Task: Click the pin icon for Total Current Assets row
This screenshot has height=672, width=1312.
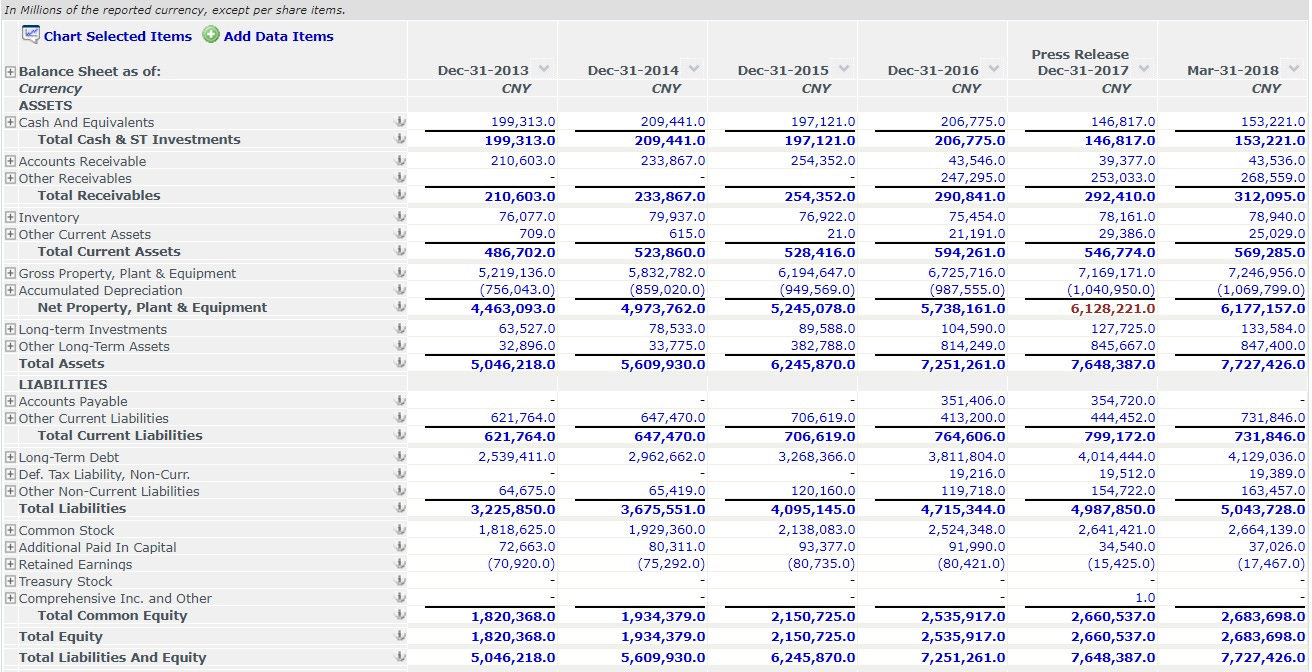Action: pyautogui.click(x=400, y=251)
